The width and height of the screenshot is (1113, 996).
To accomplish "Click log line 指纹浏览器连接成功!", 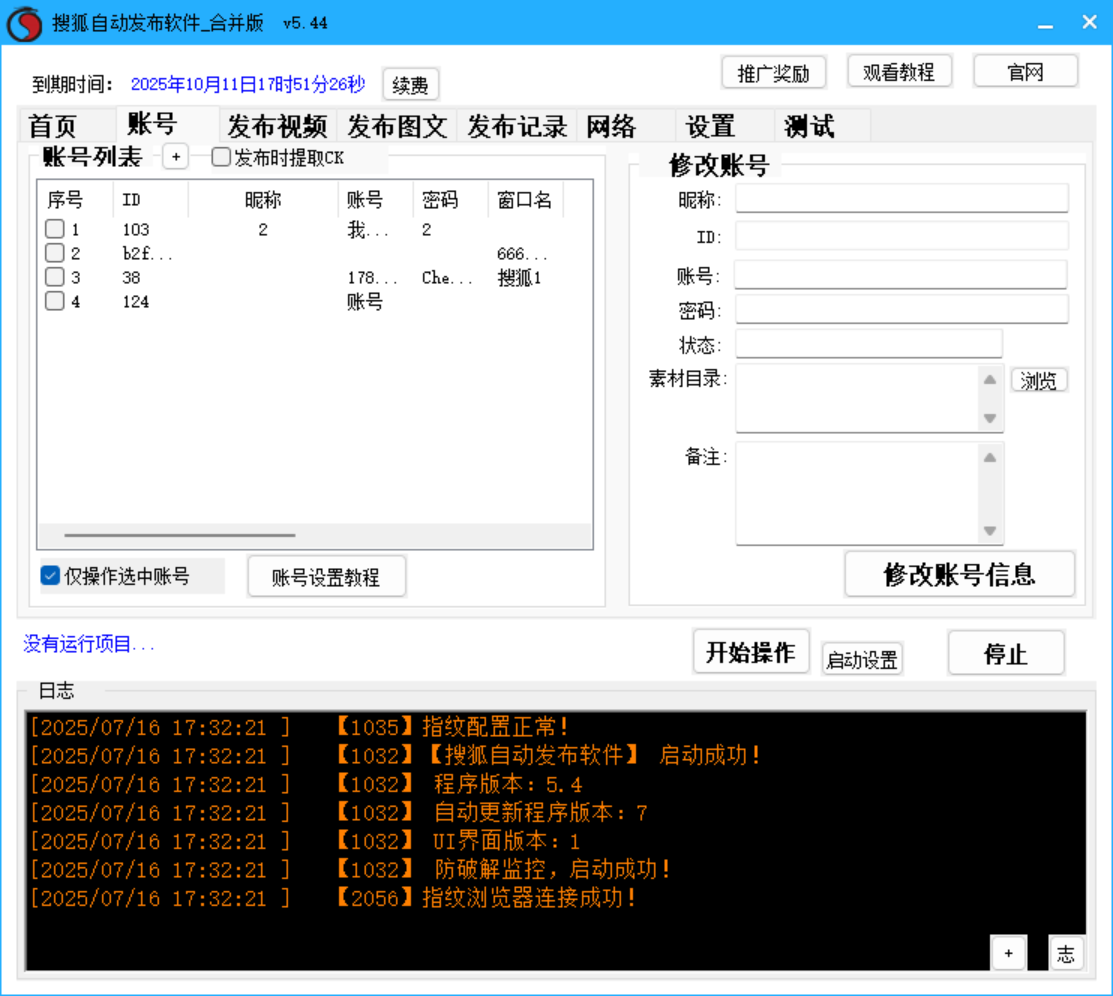I will click(x=528, y=897).
